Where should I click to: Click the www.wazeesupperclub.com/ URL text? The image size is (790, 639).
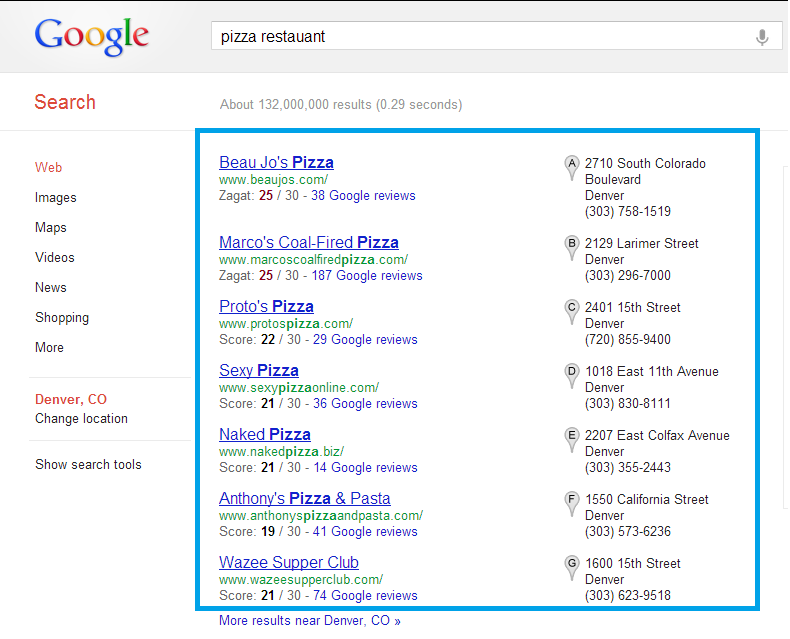(x=301, y=580)
